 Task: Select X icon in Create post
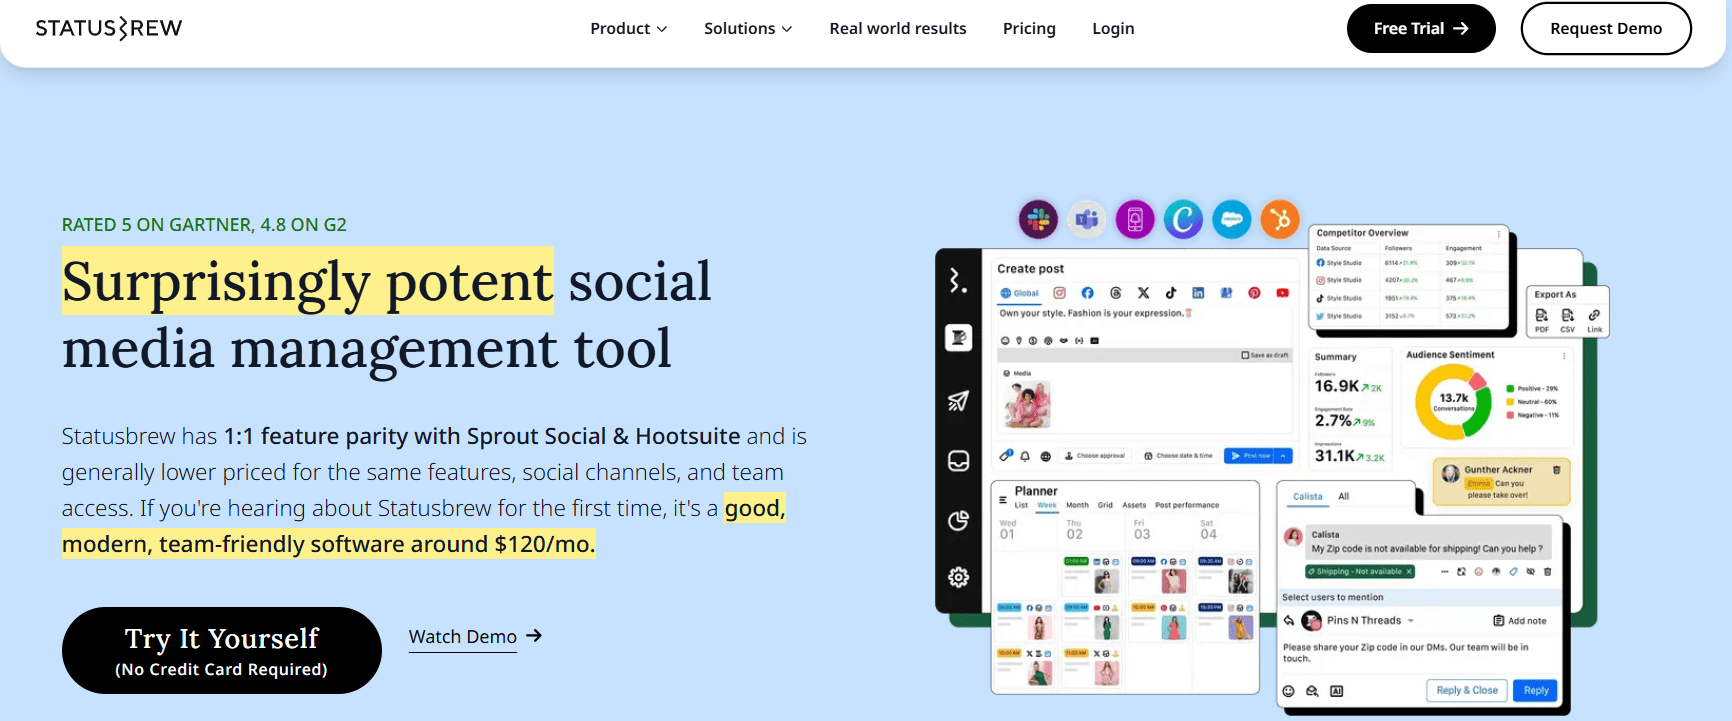tap(1143, 293)
